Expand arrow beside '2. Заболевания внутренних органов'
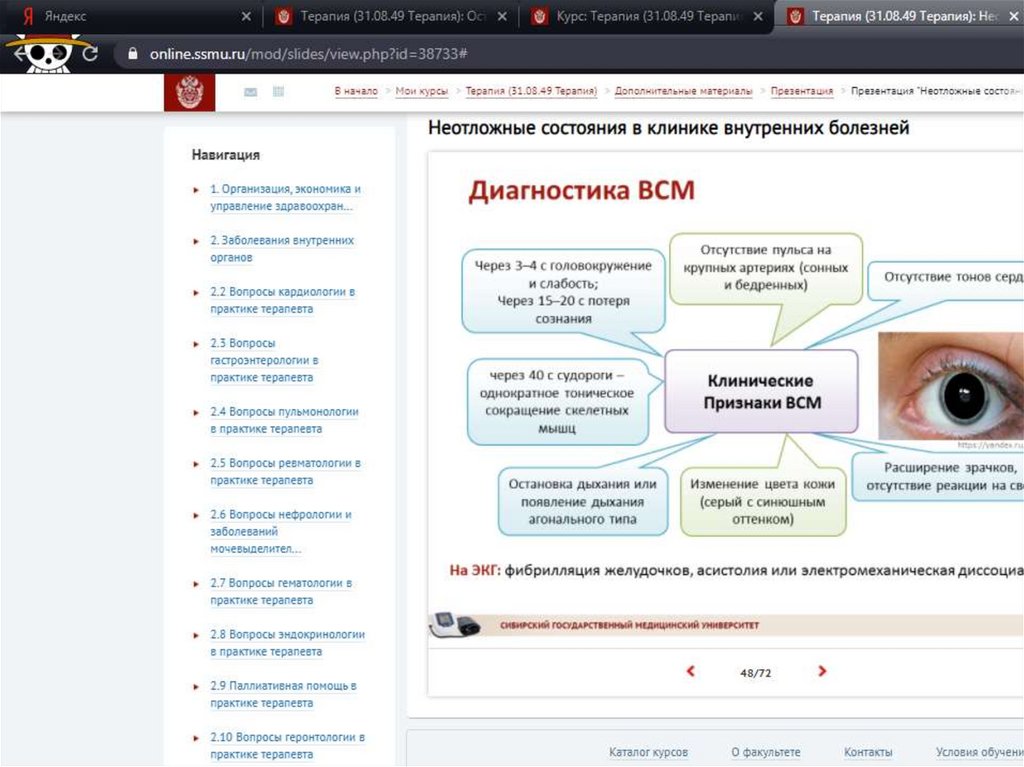Viewport: 1024px width, 767px height. [196, 241]
